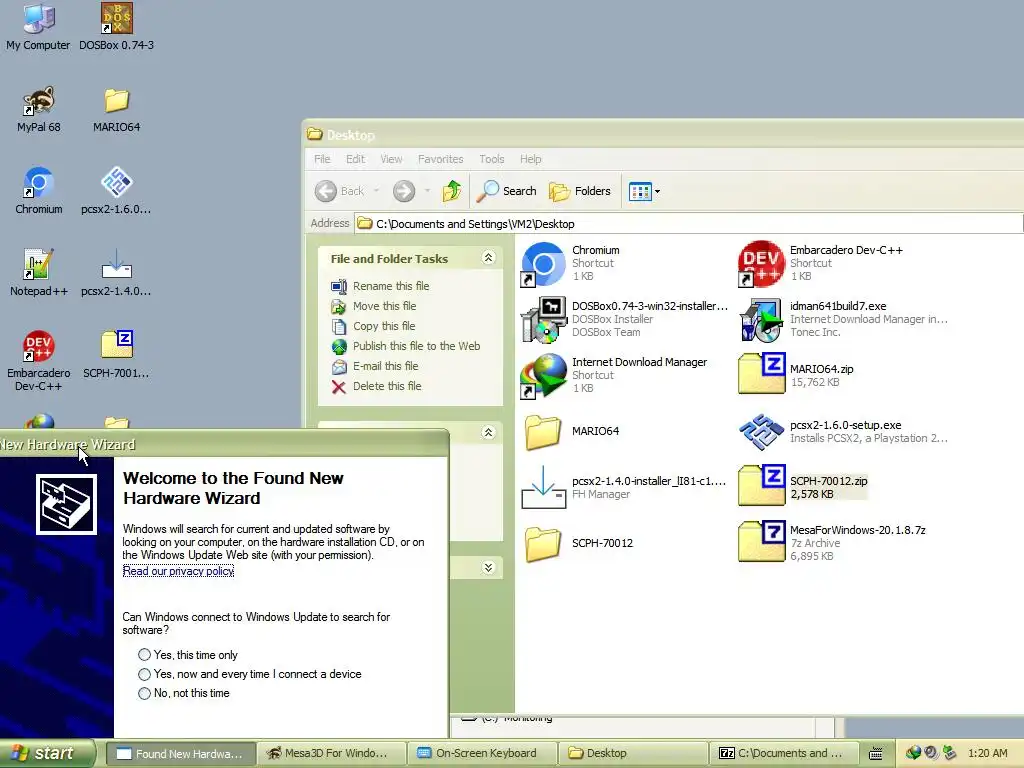Click the Folders toolbar button
This screenshot has width=1024, height=768.
[x=580, y=191]
